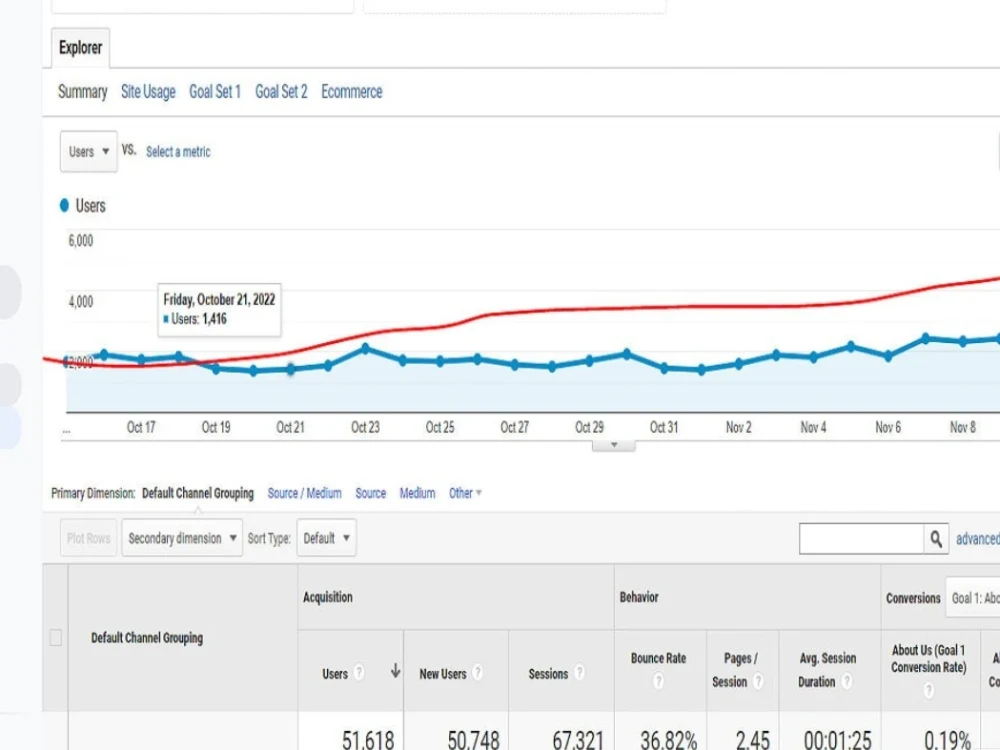Sort by Avg. Session Duration column

click(x=827, y=670)
